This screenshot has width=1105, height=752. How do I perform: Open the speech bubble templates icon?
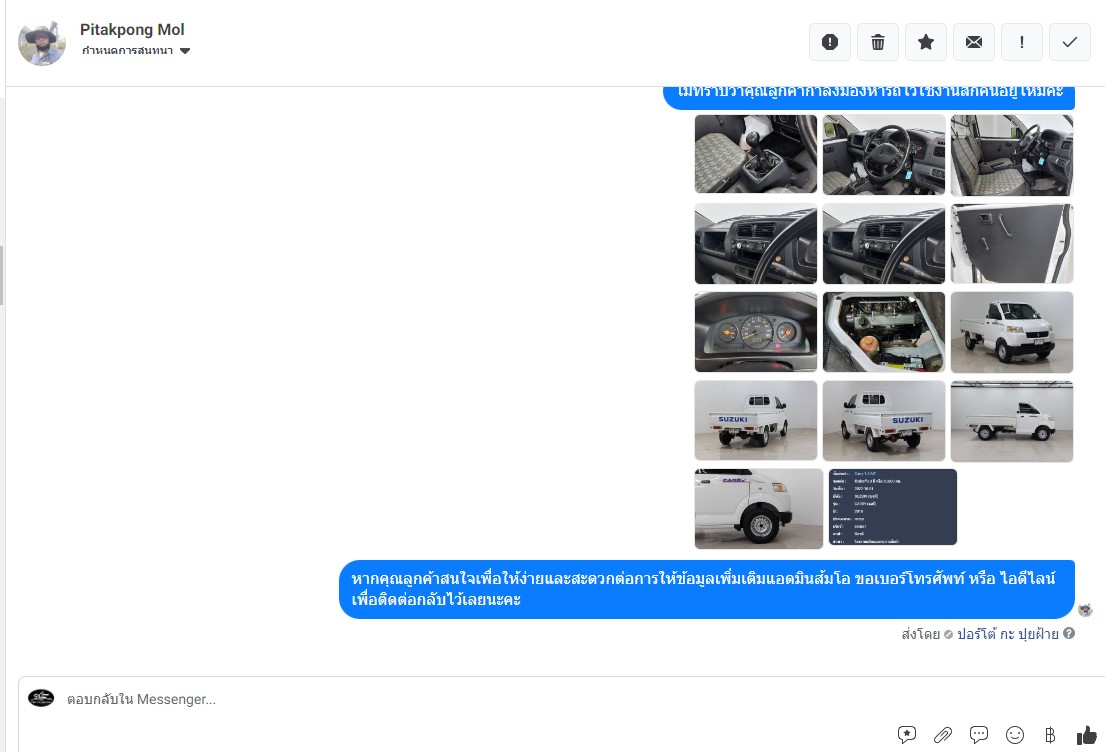click(x=978, y=735)
